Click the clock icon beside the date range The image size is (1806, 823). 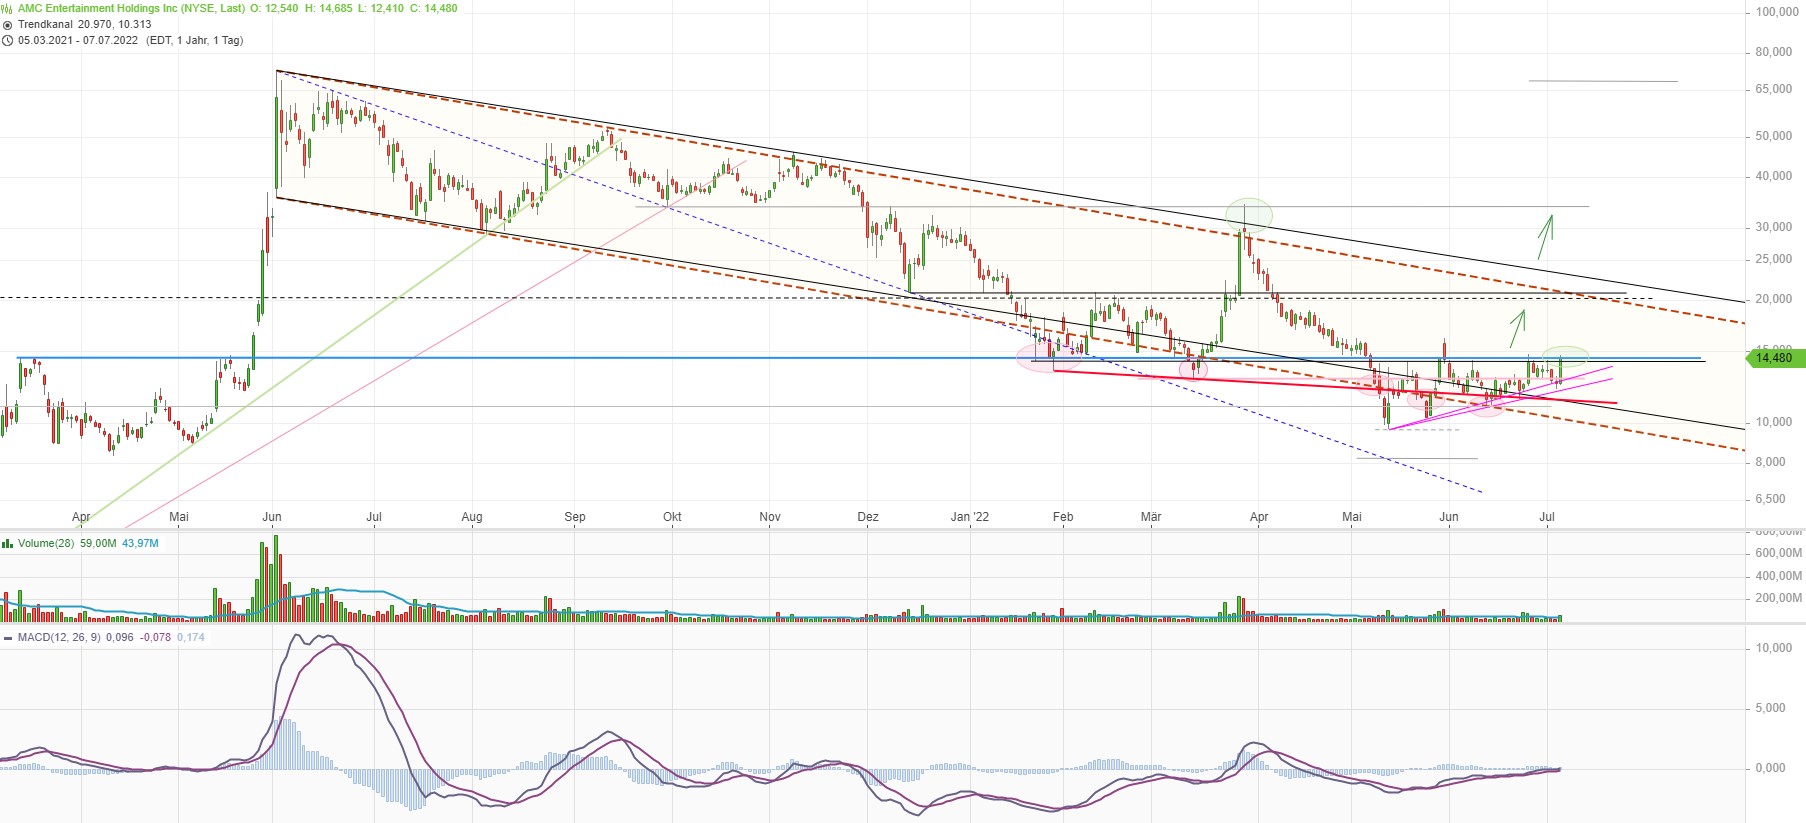pos(8,41)
